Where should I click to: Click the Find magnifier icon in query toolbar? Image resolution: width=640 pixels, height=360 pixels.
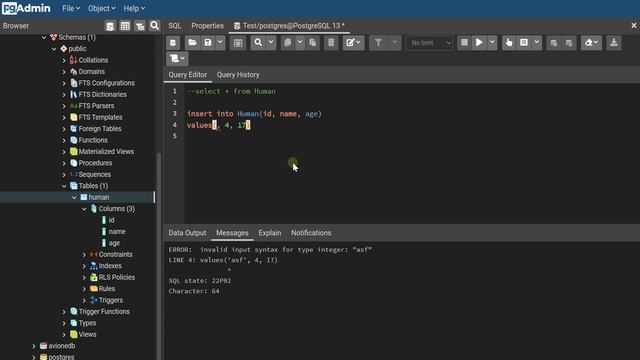[x=258, y=43]
